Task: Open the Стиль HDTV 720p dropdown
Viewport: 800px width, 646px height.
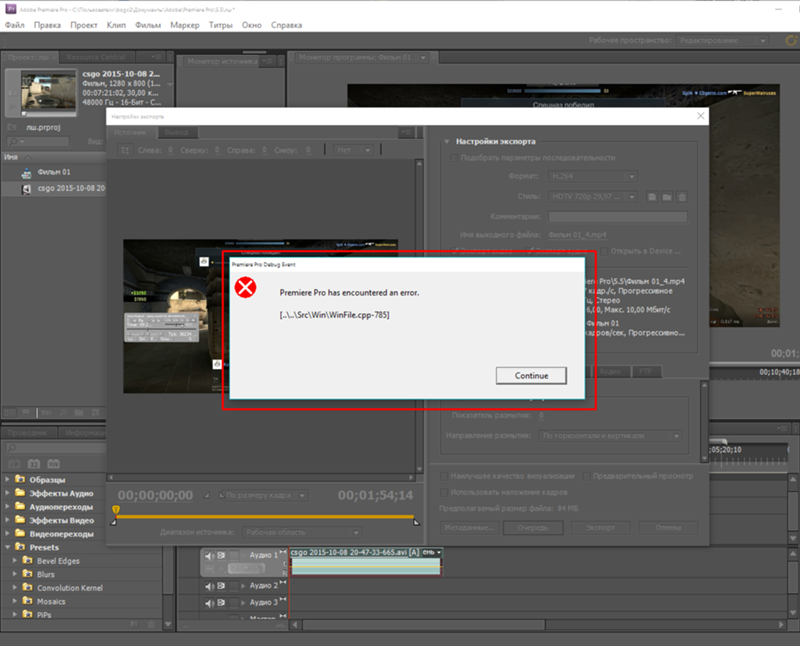Action: [x=592, y=196]
